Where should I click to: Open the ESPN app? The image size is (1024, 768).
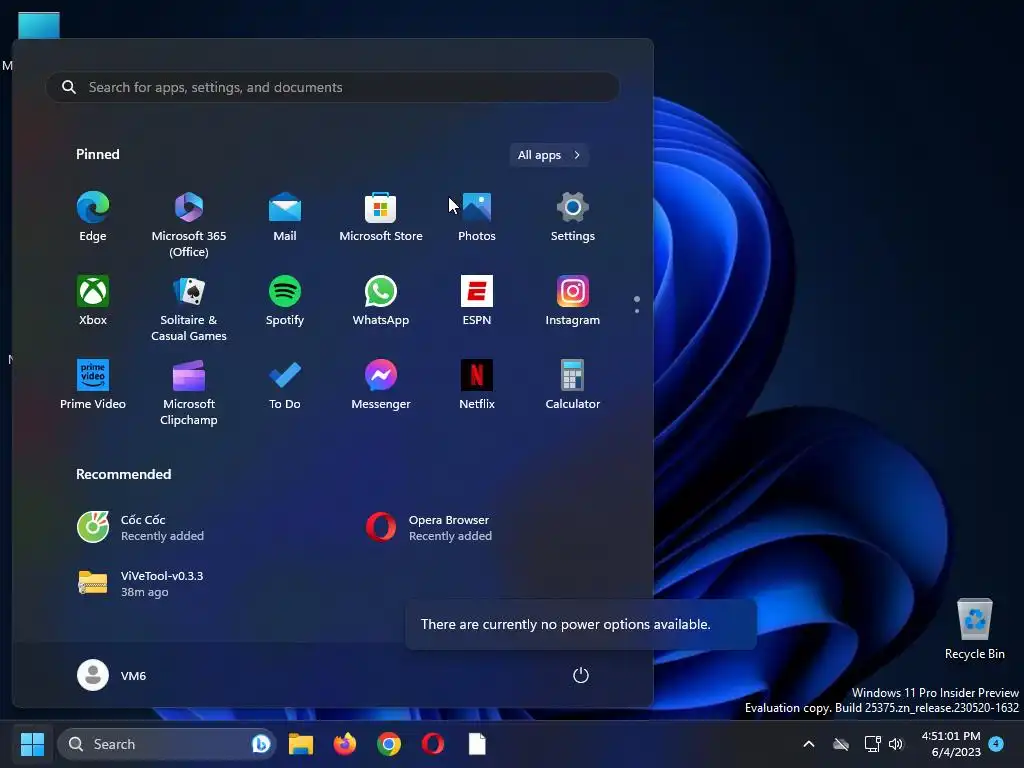pyautogui.click(x=477, y=301)
